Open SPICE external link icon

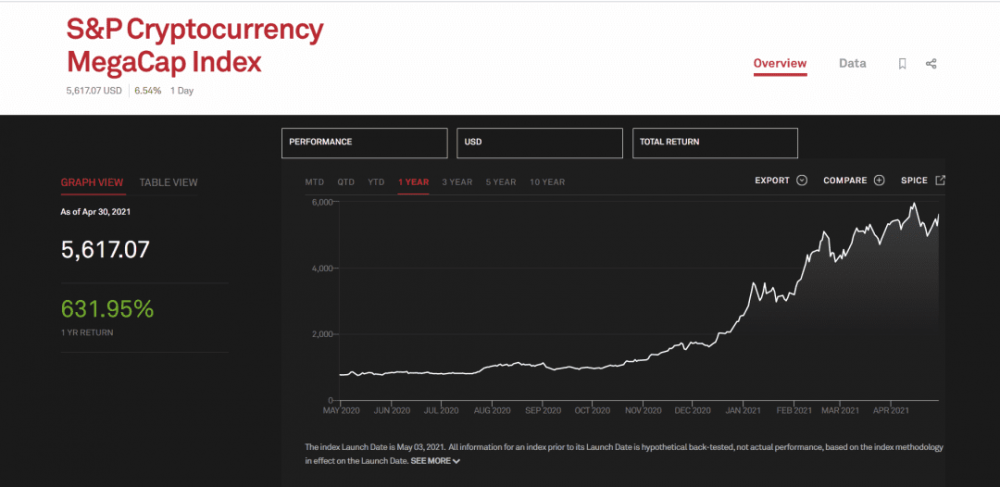tap(940, 181)
